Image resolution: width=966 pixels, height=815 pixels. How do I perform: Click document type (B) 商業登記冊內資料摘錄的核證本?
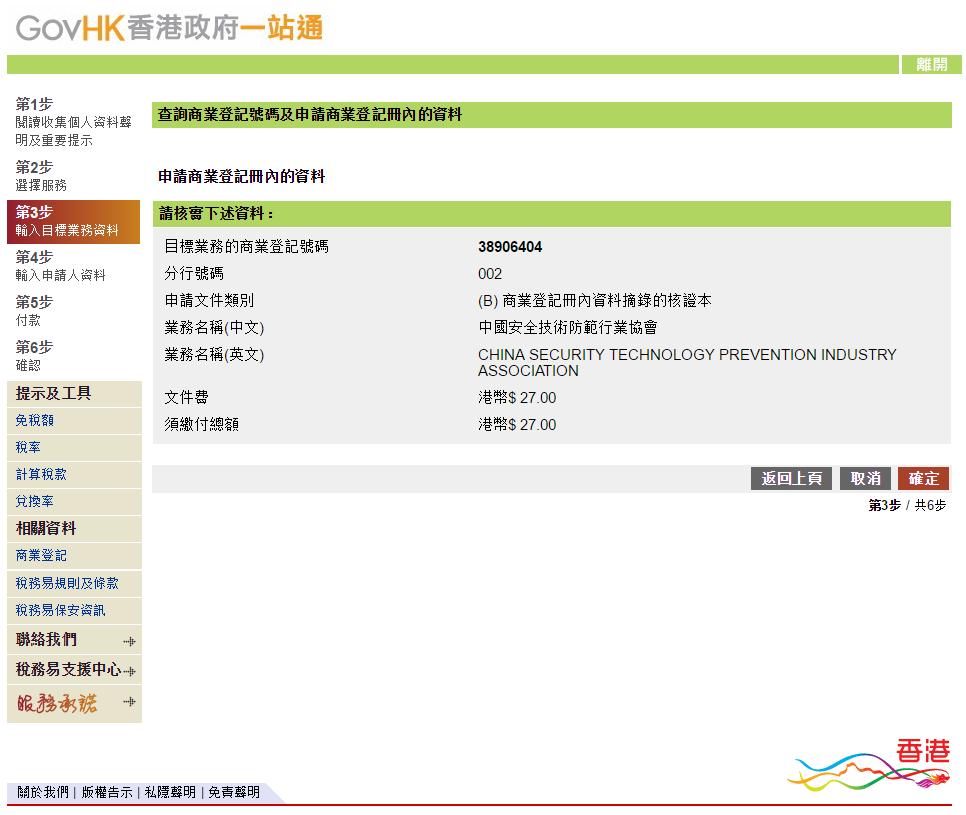595,301
